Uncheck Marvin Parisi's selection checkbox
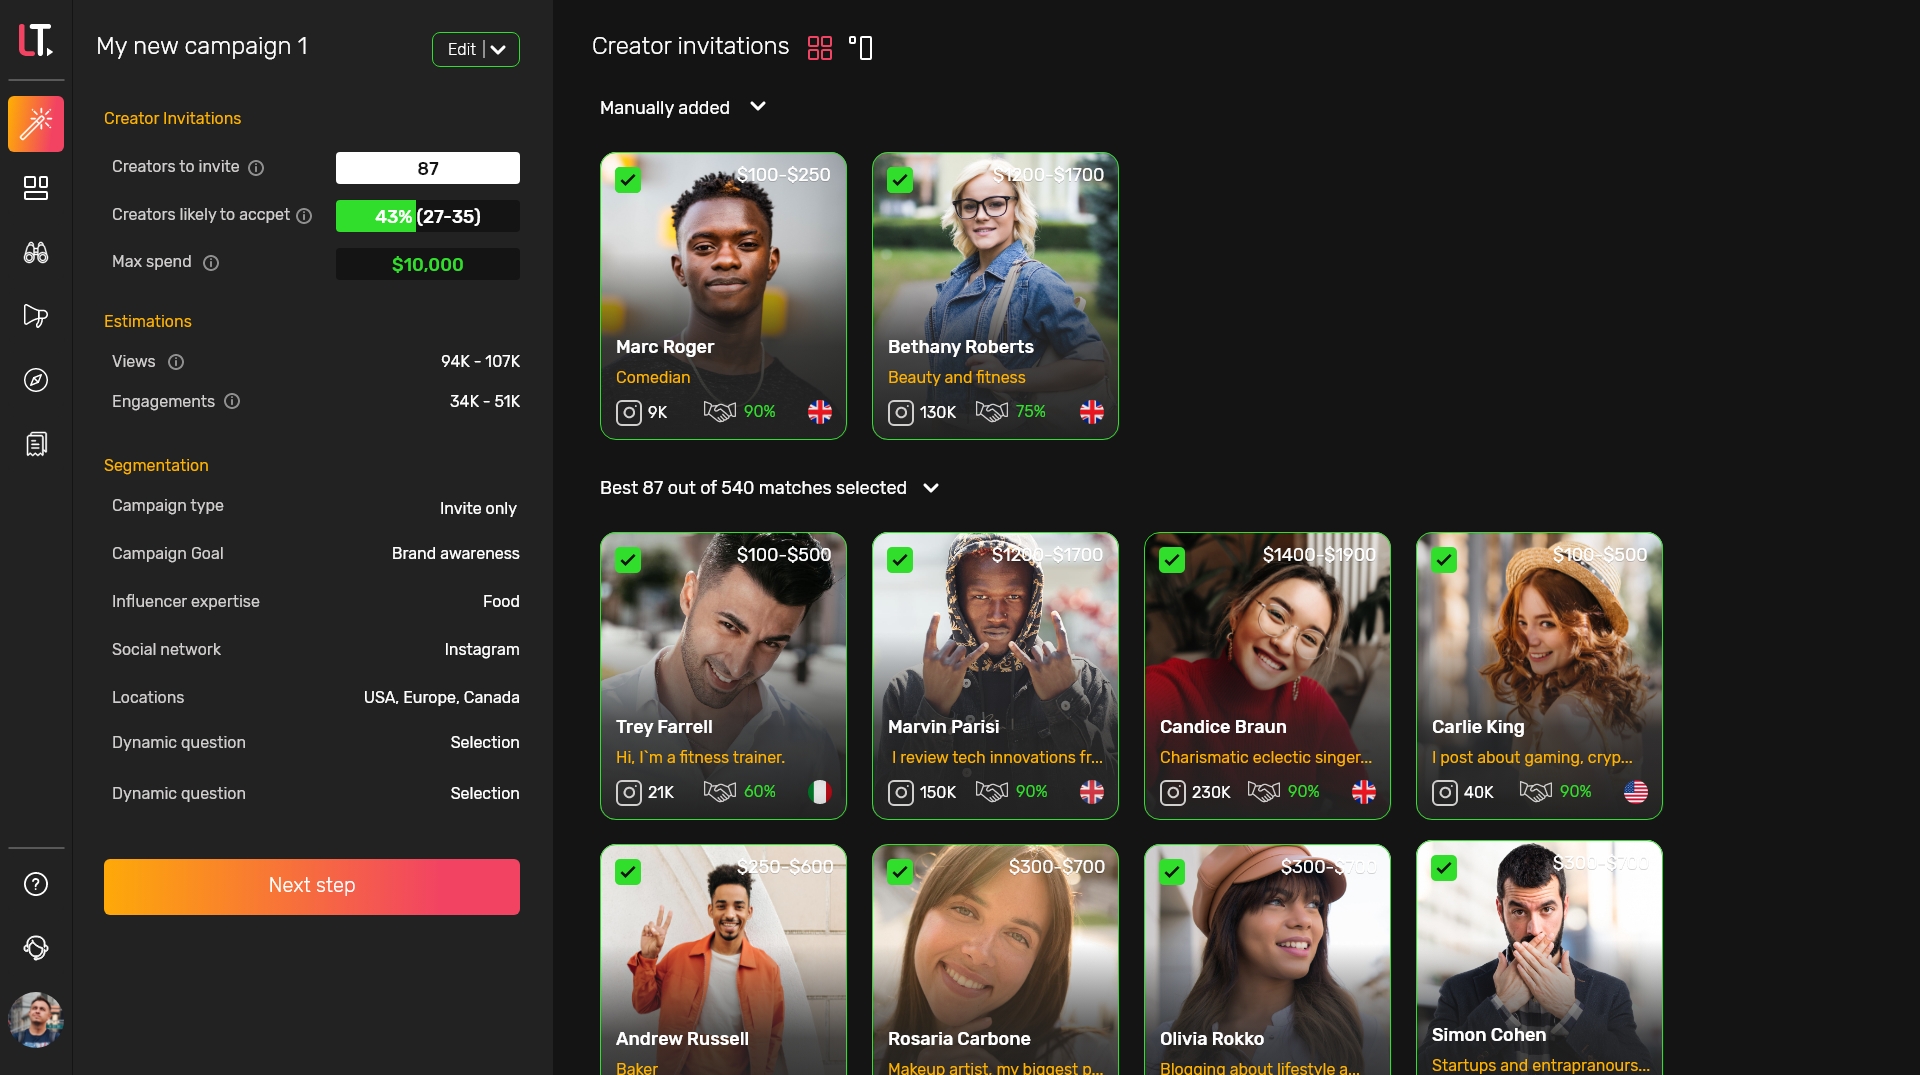 point(900,560)
